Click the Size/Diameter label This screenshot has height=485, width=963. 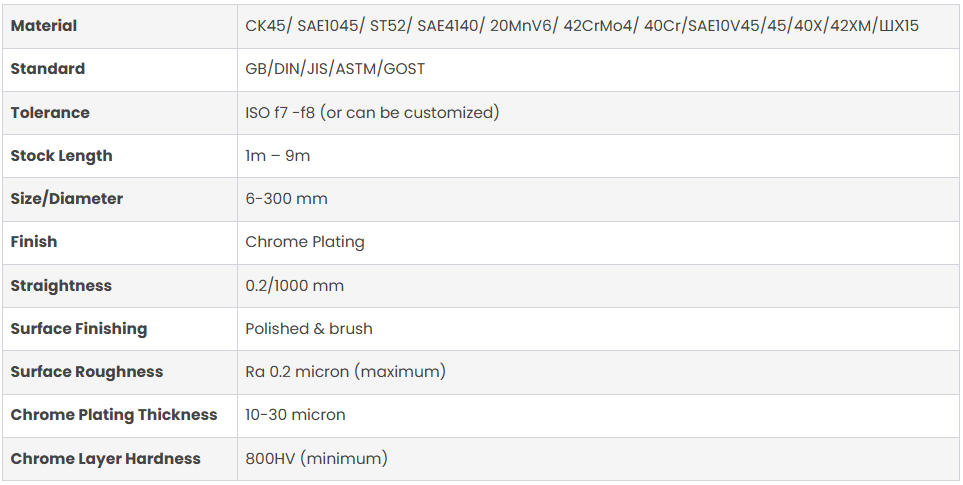[67, 199]
